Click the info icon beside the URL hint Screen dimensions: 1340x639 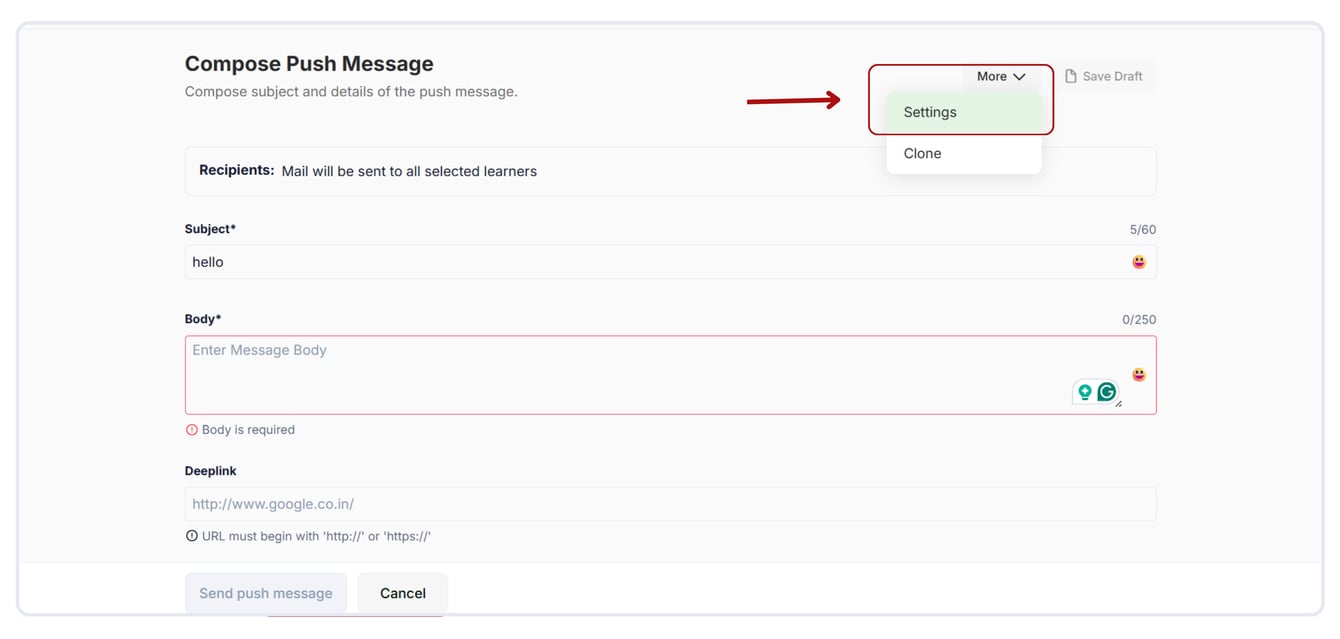click(x=192, y=536)
